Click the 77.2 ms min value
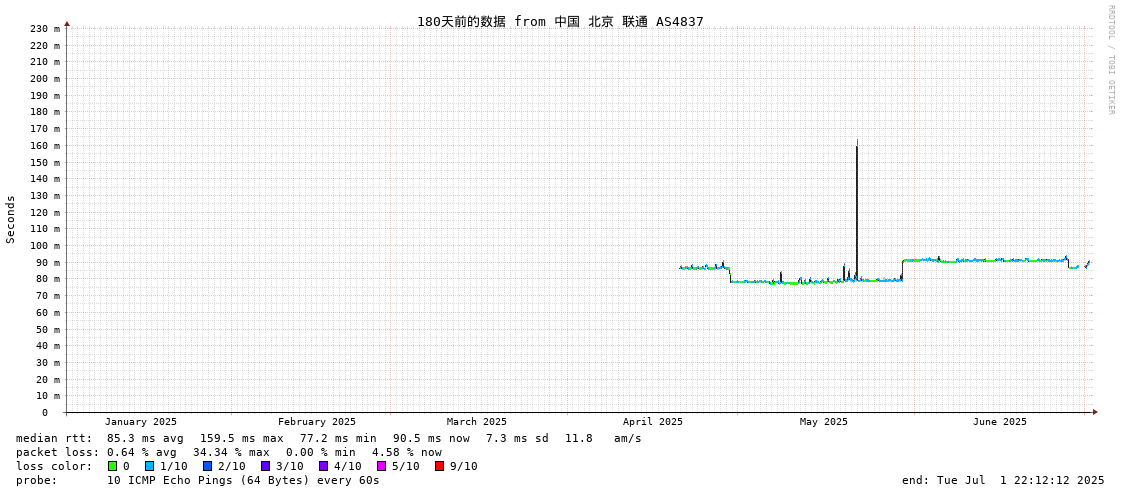This screenshot has height=494, width=1121. pos(338,438)
